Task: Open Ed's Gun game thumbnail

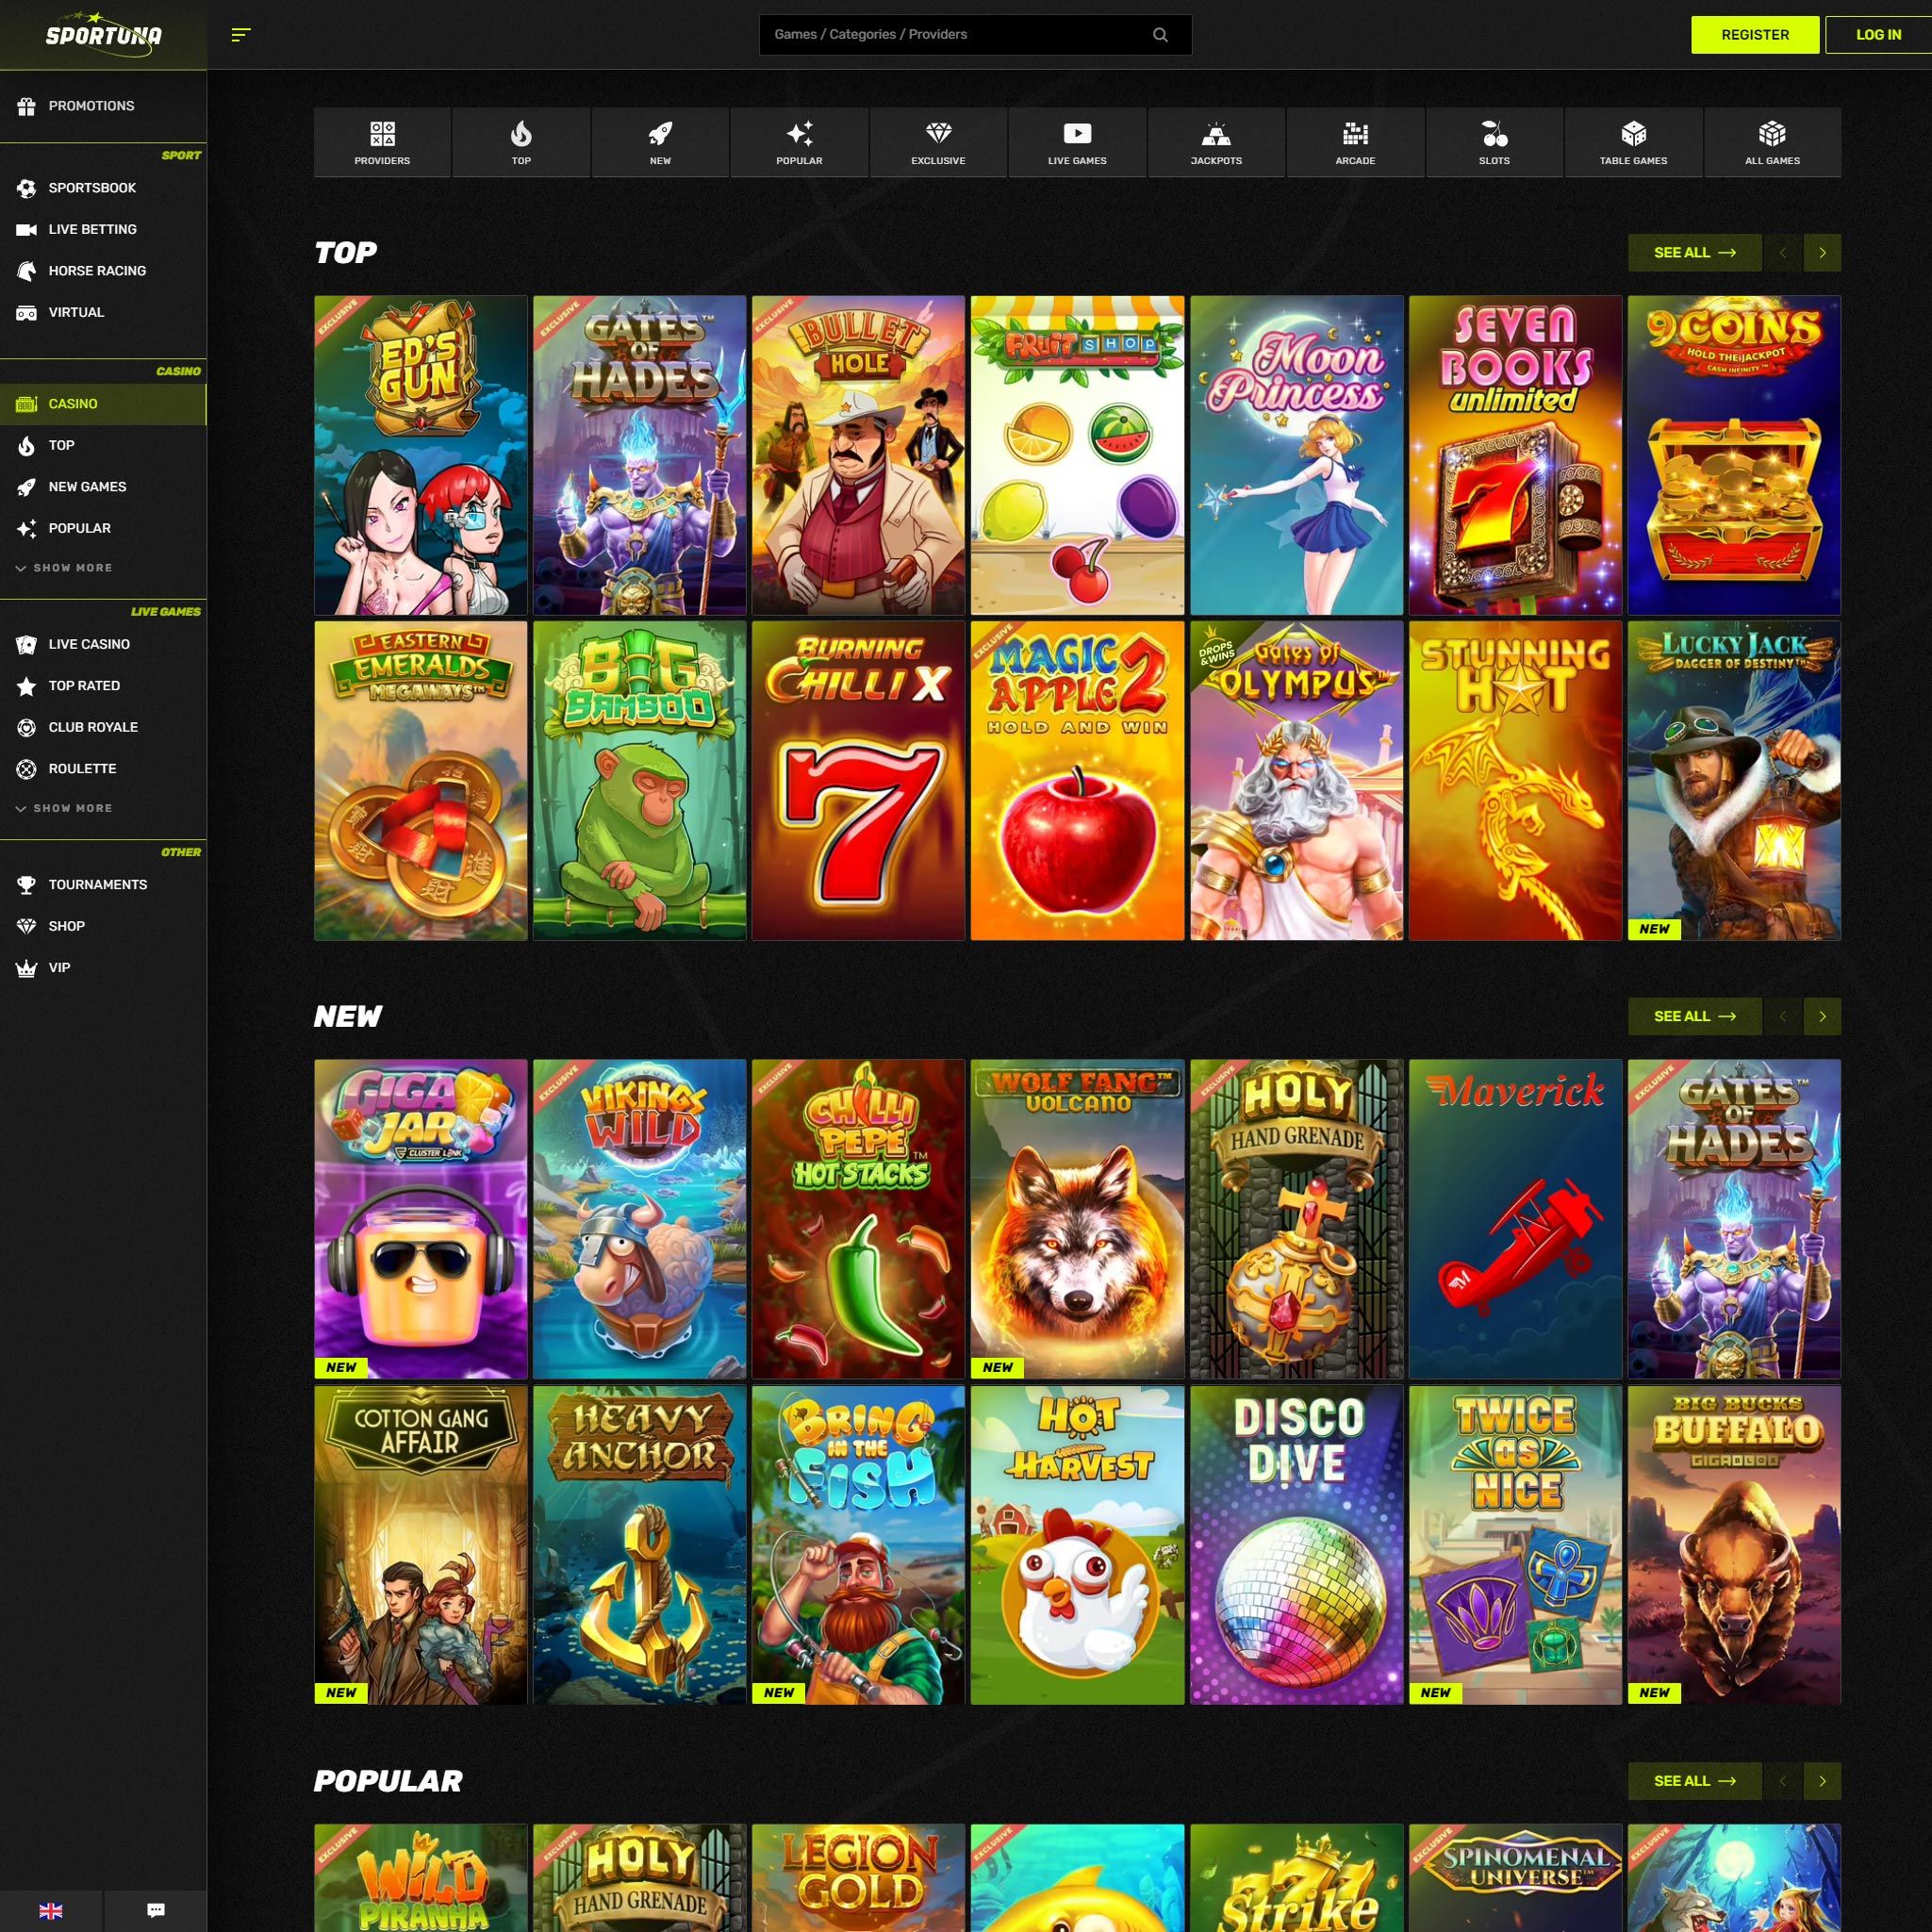Action: click(x=421, y=455)
